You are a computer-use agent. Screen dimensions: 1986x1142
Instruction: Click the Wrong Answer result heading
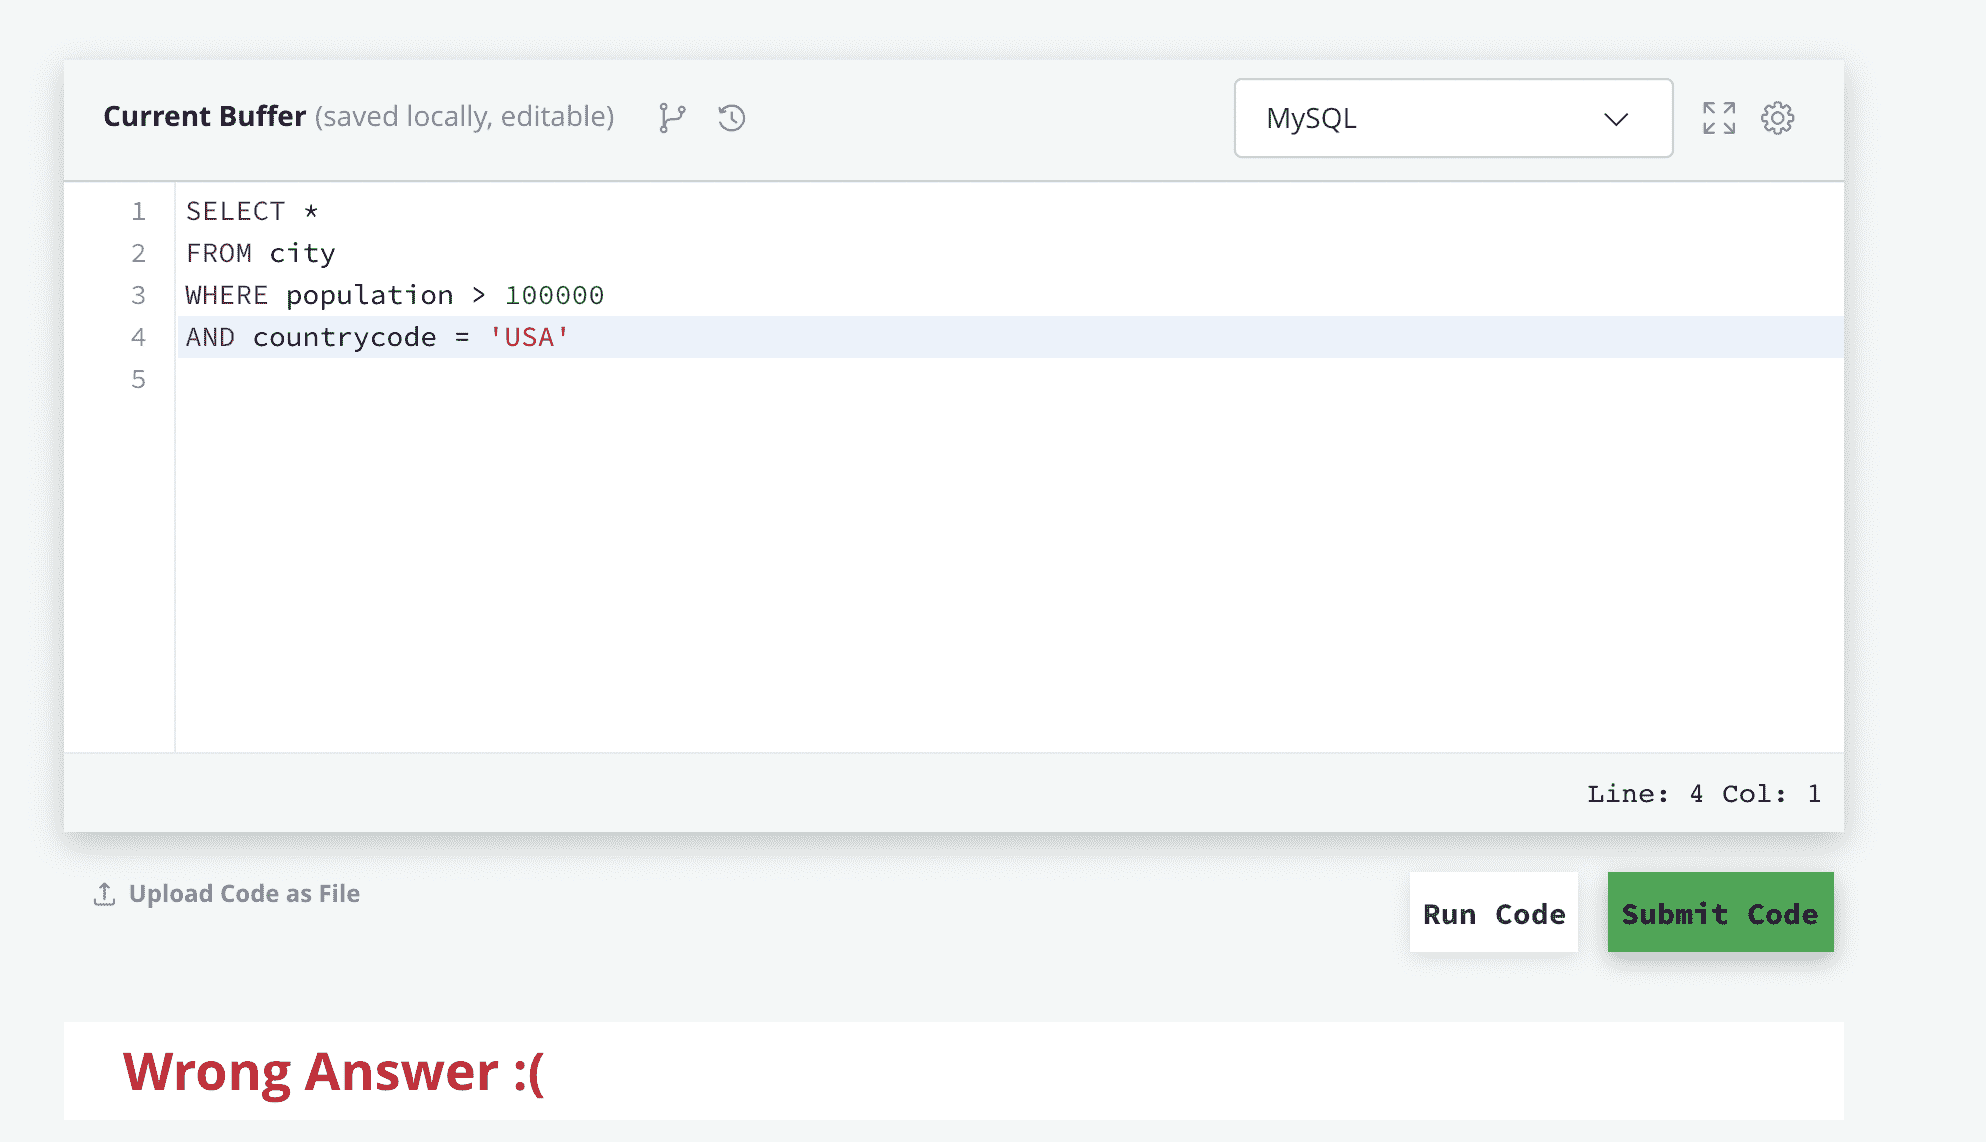(334, 1072)
